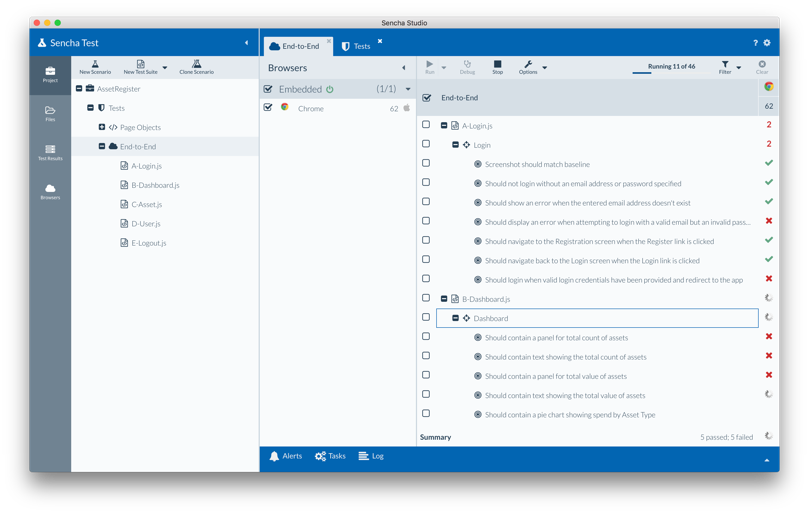This screenshot has width=809, height=514.
Task: Open the Embedded row dropdown arrow
Action: coord(408,89)
